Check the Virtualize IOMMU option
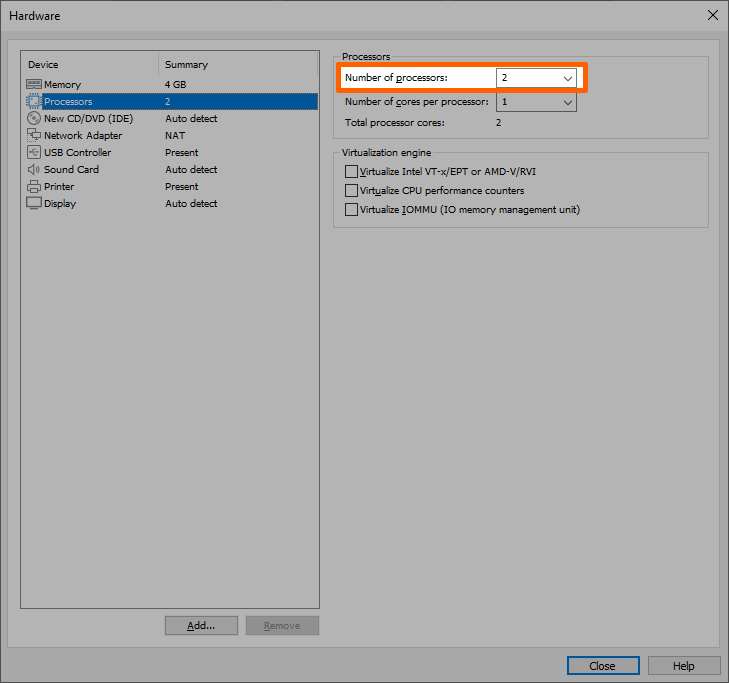Screen dimensions: 729x683 [351, 210]
